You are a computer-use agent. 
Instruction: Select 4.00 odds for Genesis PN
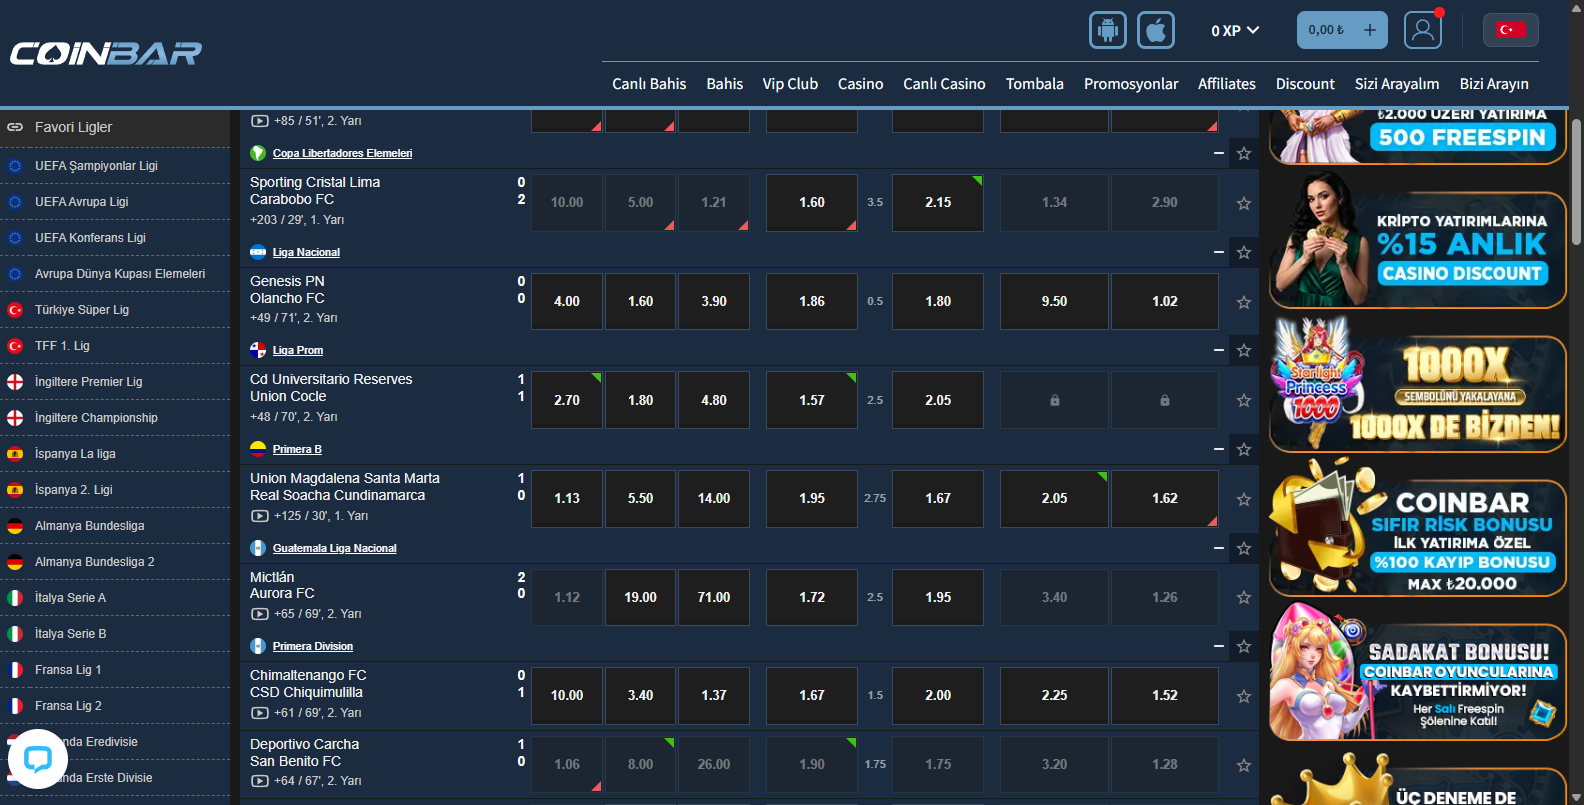pyautogui.click(x=567, y=301)
